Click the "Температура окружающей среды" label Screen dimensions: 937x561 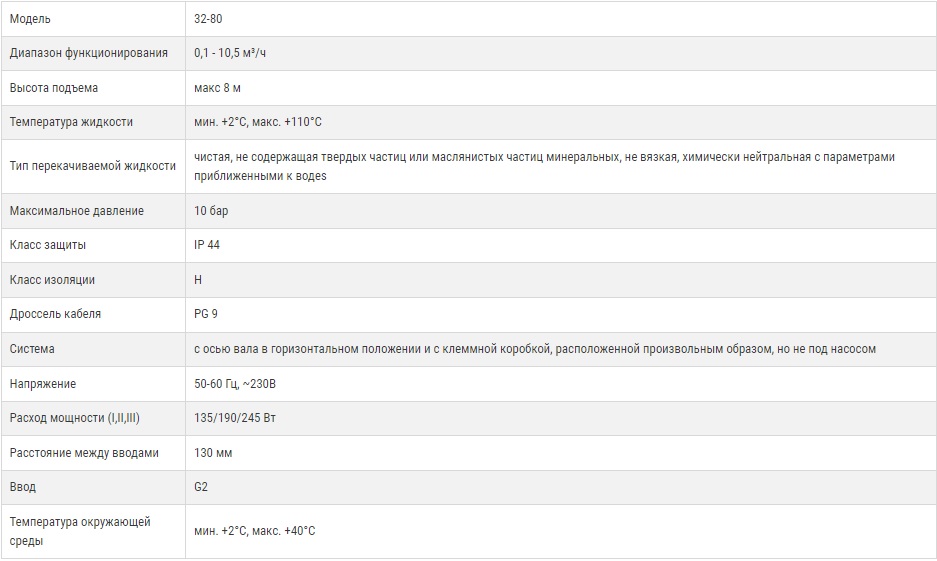80,531
